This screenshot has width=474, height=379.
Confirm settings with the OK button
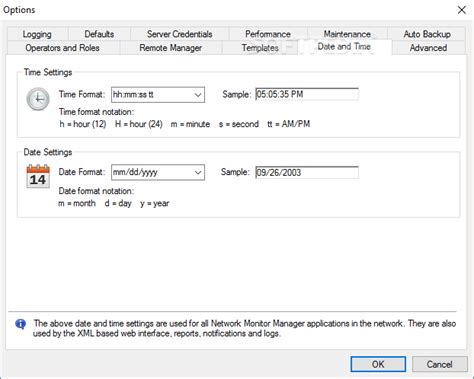[378, 364]
